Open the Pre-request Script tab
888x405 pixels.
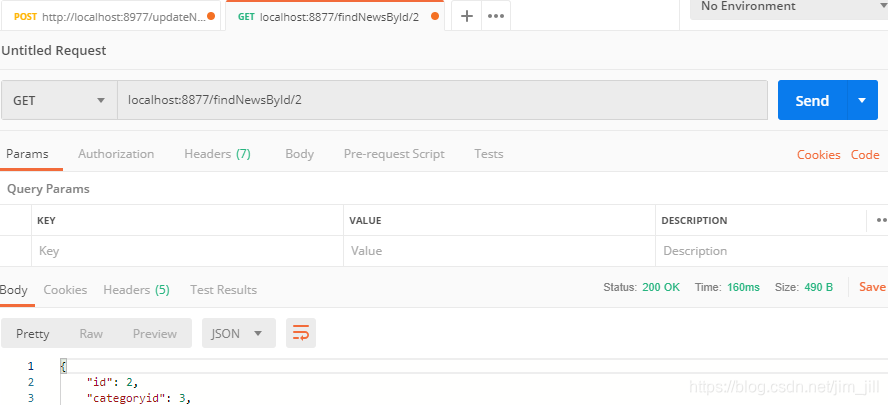coord(394,154)
